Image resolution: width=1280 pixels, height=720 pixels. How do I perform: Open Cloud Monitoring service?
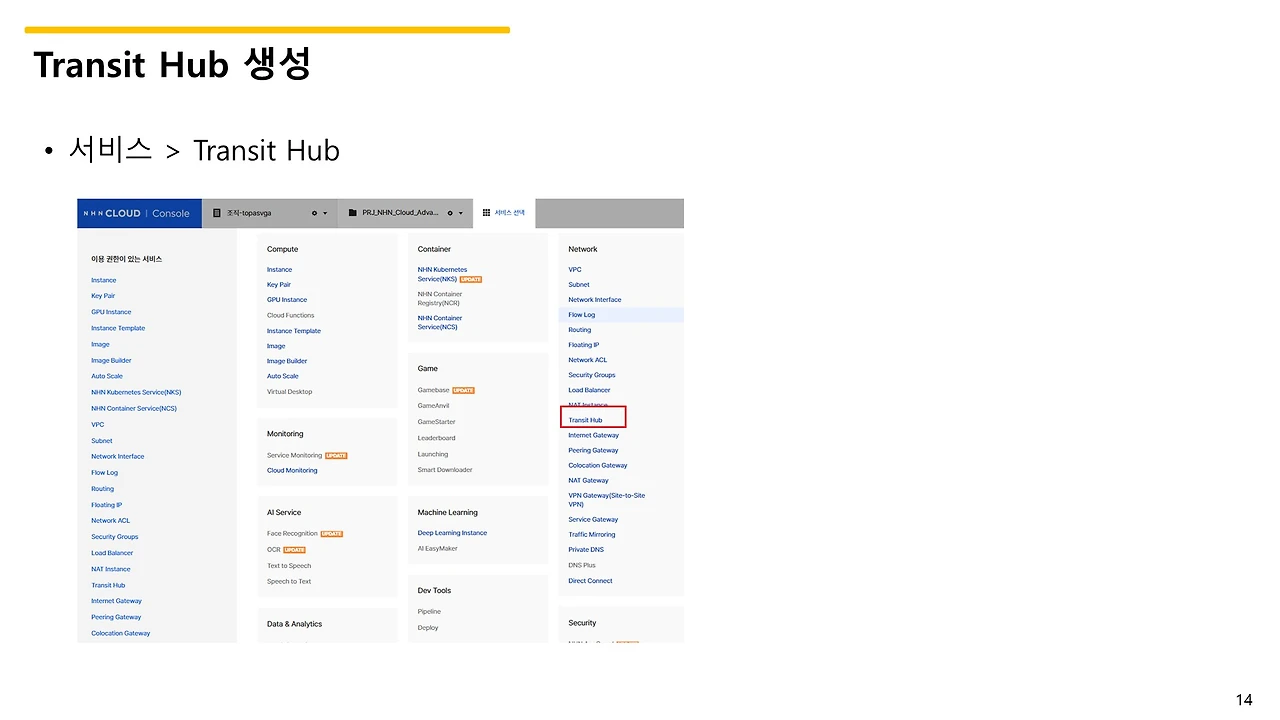click(292, 470)
